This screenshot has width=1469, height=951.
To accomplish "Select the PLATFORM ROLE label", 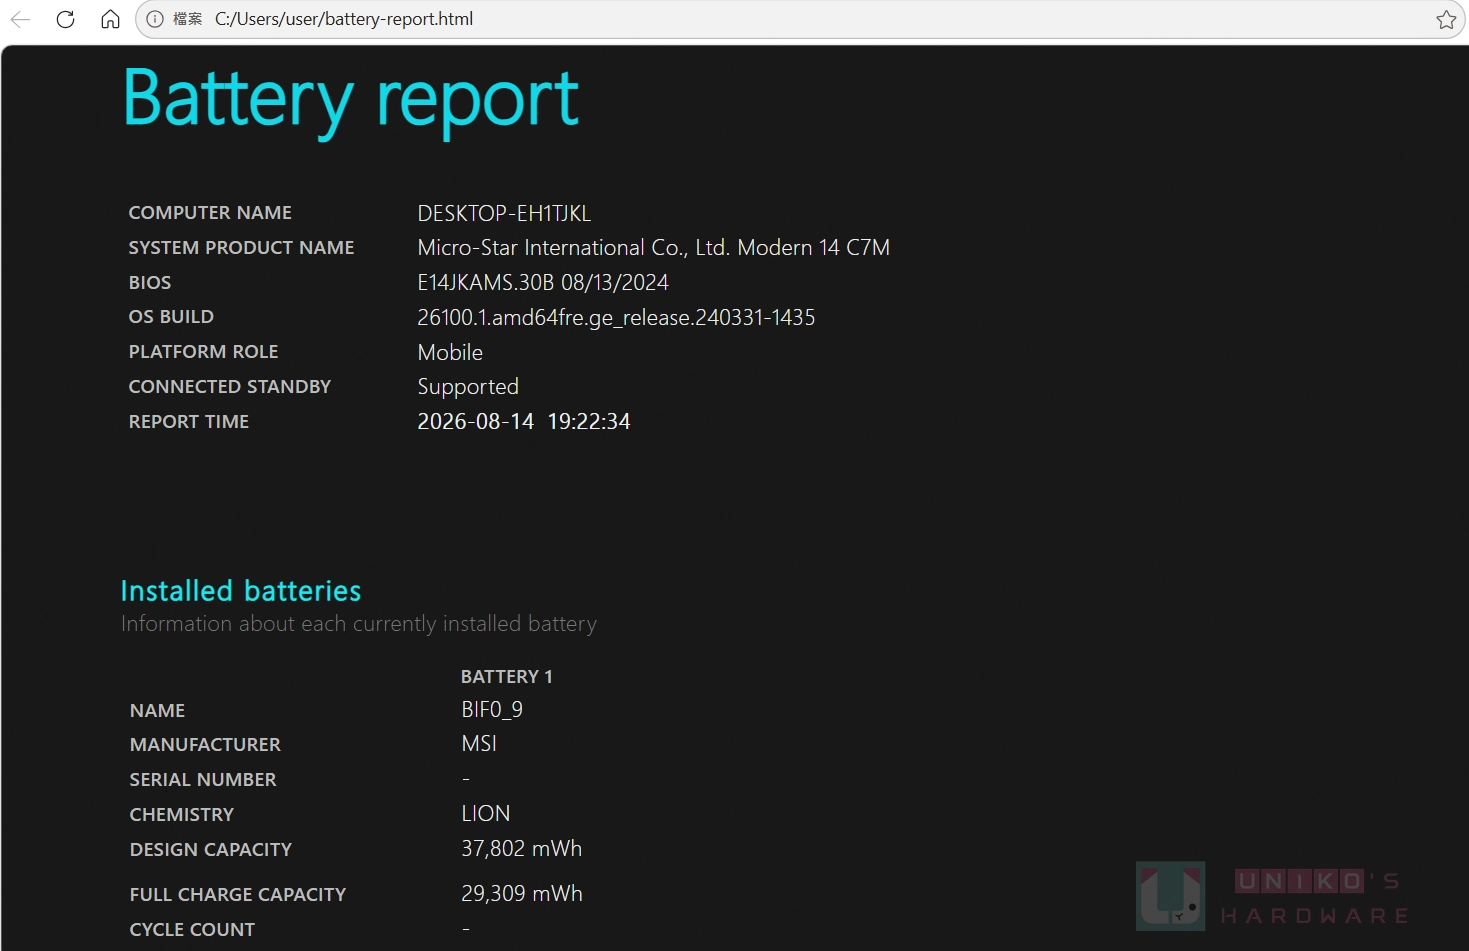I will pos(204,352).
